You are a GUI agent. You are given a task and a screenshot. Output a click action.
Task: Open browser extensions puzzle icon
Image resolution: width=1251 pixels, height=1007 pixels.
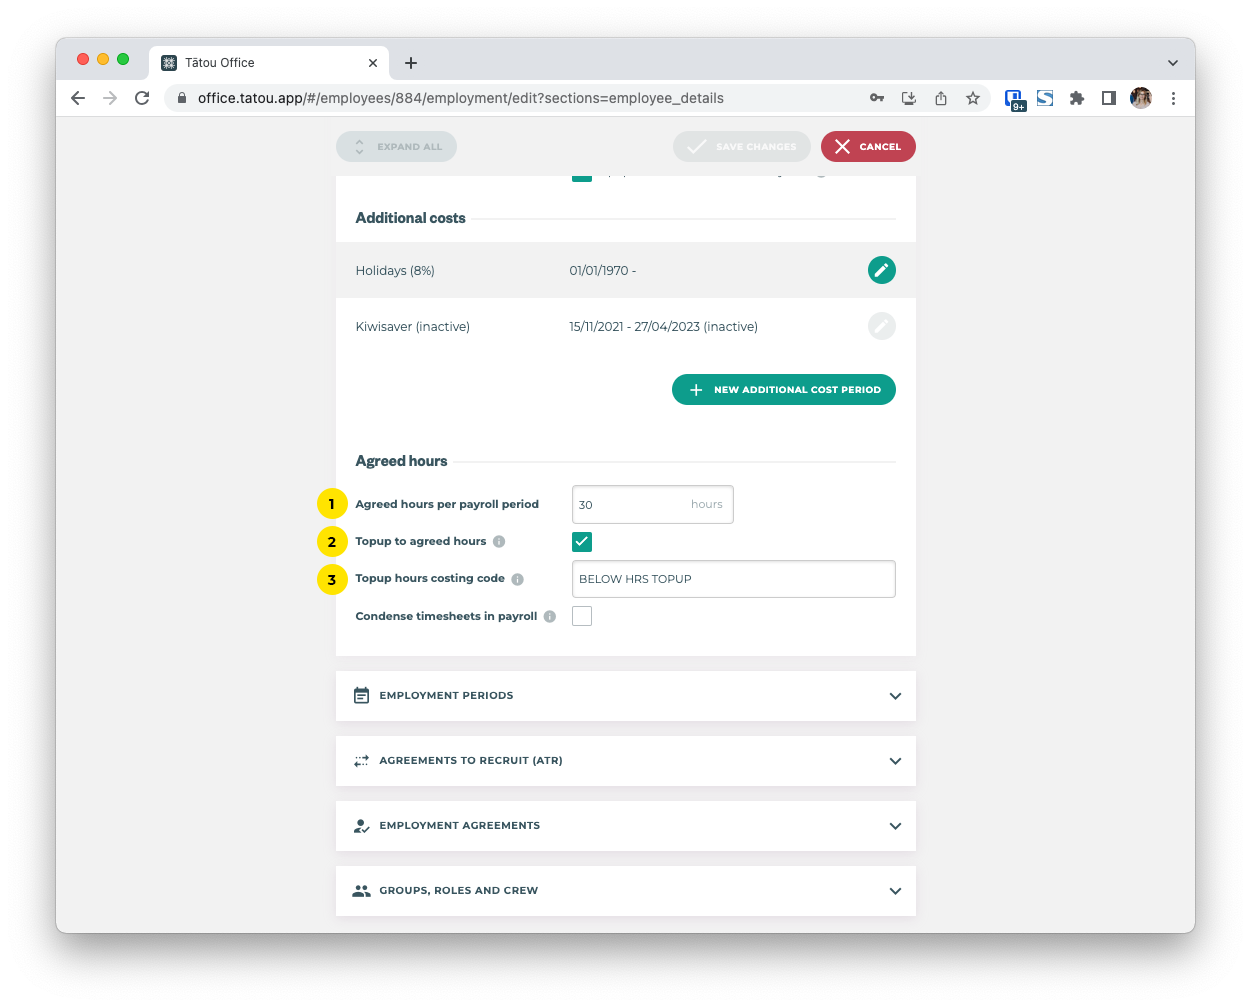click(1077, 98)
